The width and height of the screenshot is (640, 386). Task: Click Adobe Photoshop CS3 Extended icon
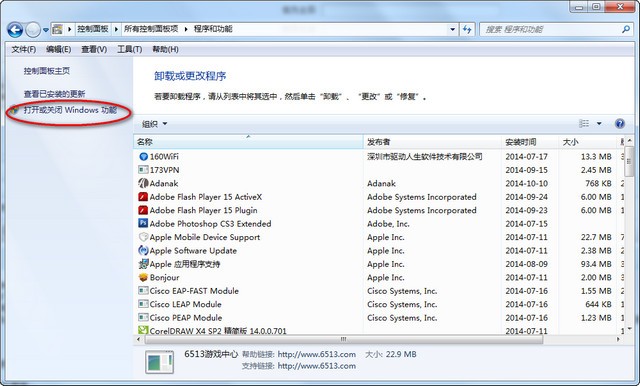(x=143, y=224)
